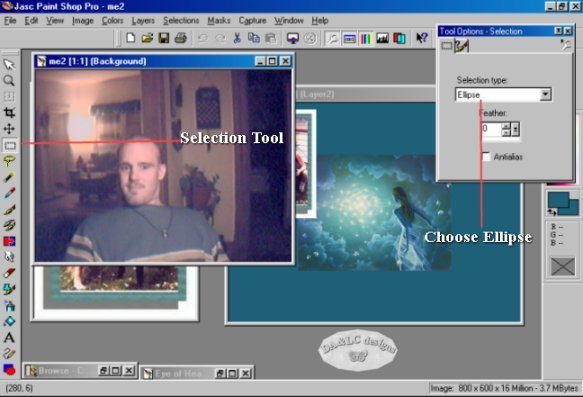Image resolution: width=583 pixels, height=397 pixels.
Task: Select the Eraser tool
Action: click(9, 274)
